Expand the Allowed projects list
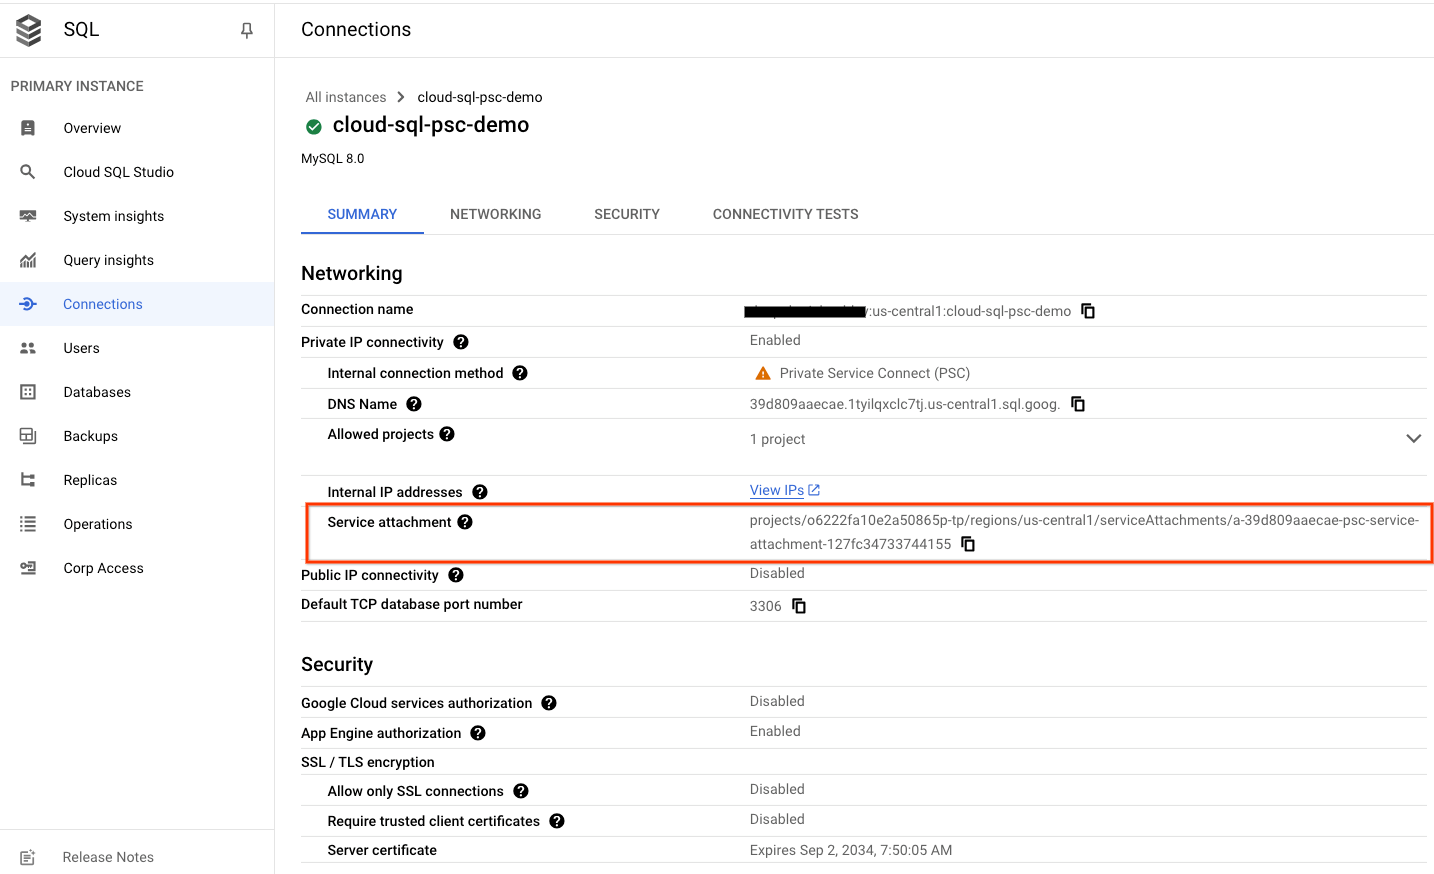This screenshot has width=1434, height=874. pos(1413,439)
